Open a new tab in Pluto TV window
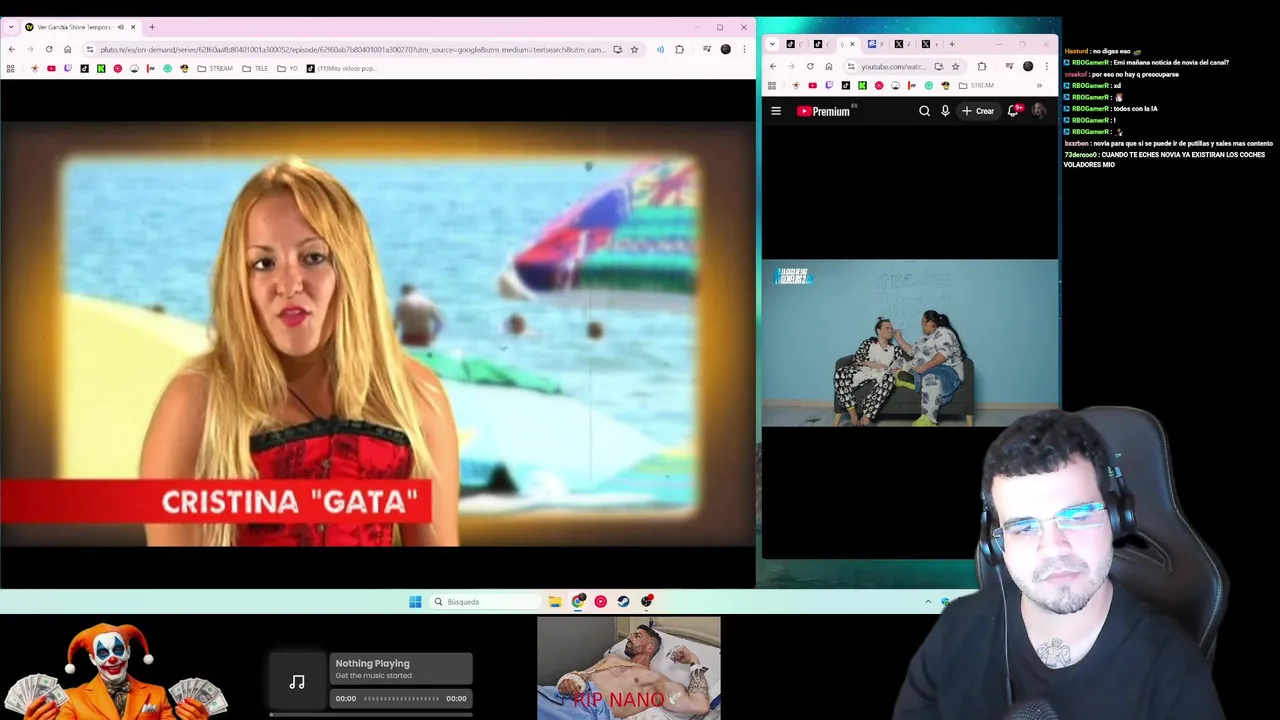The width and height of the screenshot is (1280, 720). (x=152, y=27)
